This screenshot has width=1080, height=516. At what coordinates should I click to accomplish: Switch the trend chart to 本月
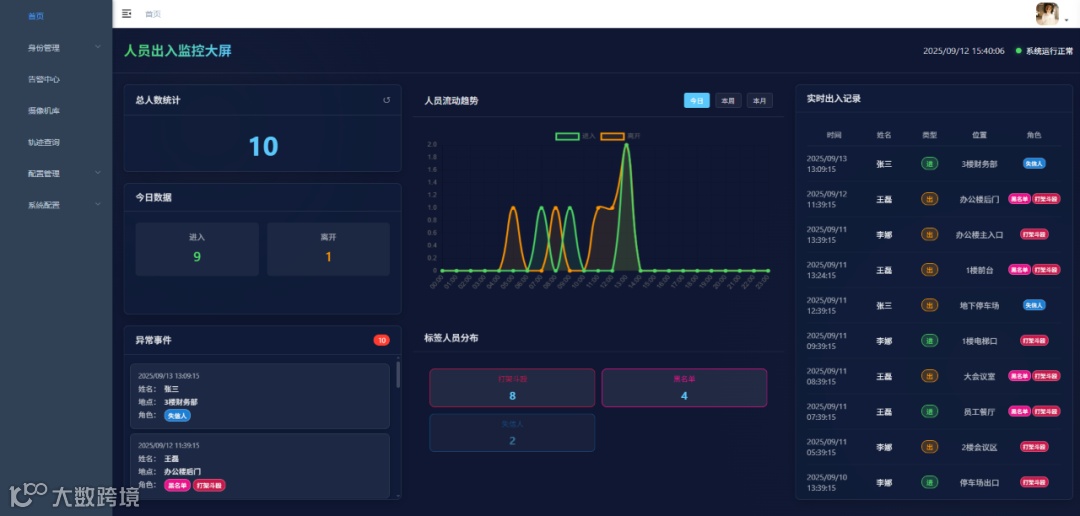click(x=760, y=101)
